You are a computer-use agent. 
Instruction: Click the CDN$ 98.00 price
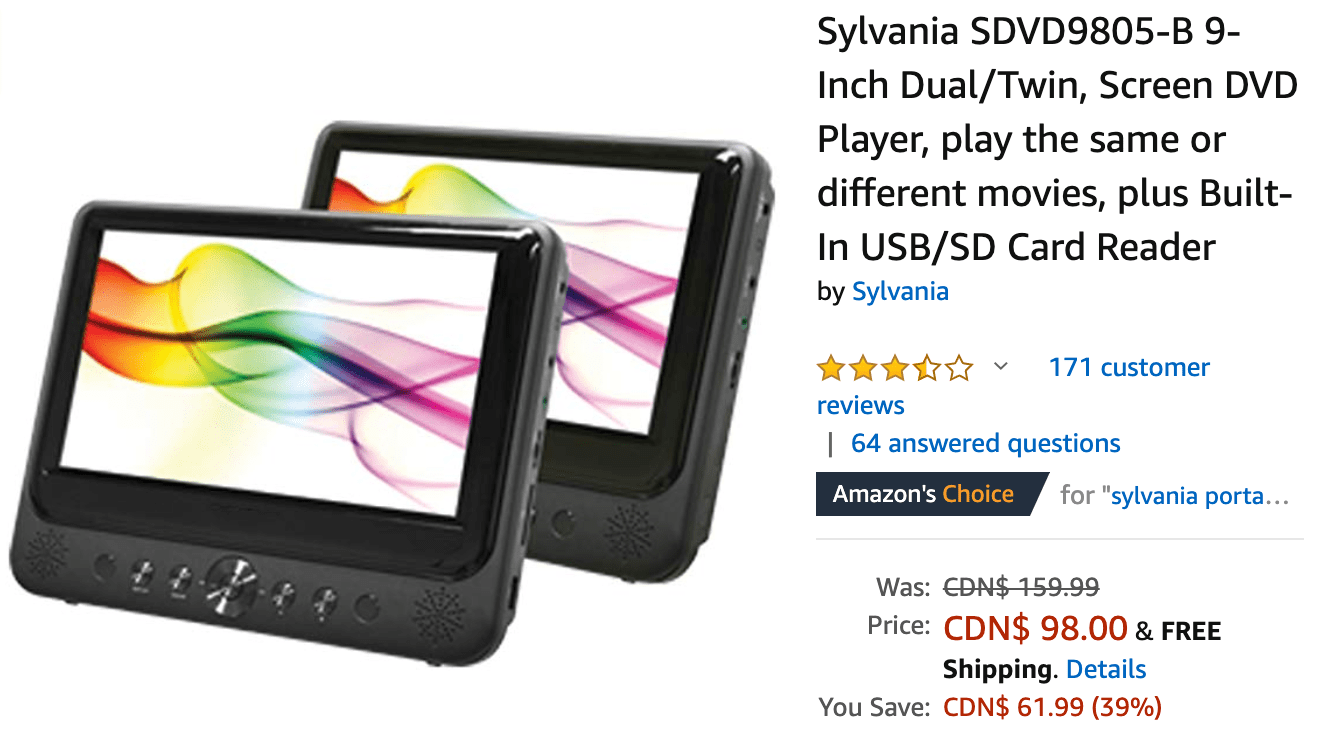[x=1036, y=628]
